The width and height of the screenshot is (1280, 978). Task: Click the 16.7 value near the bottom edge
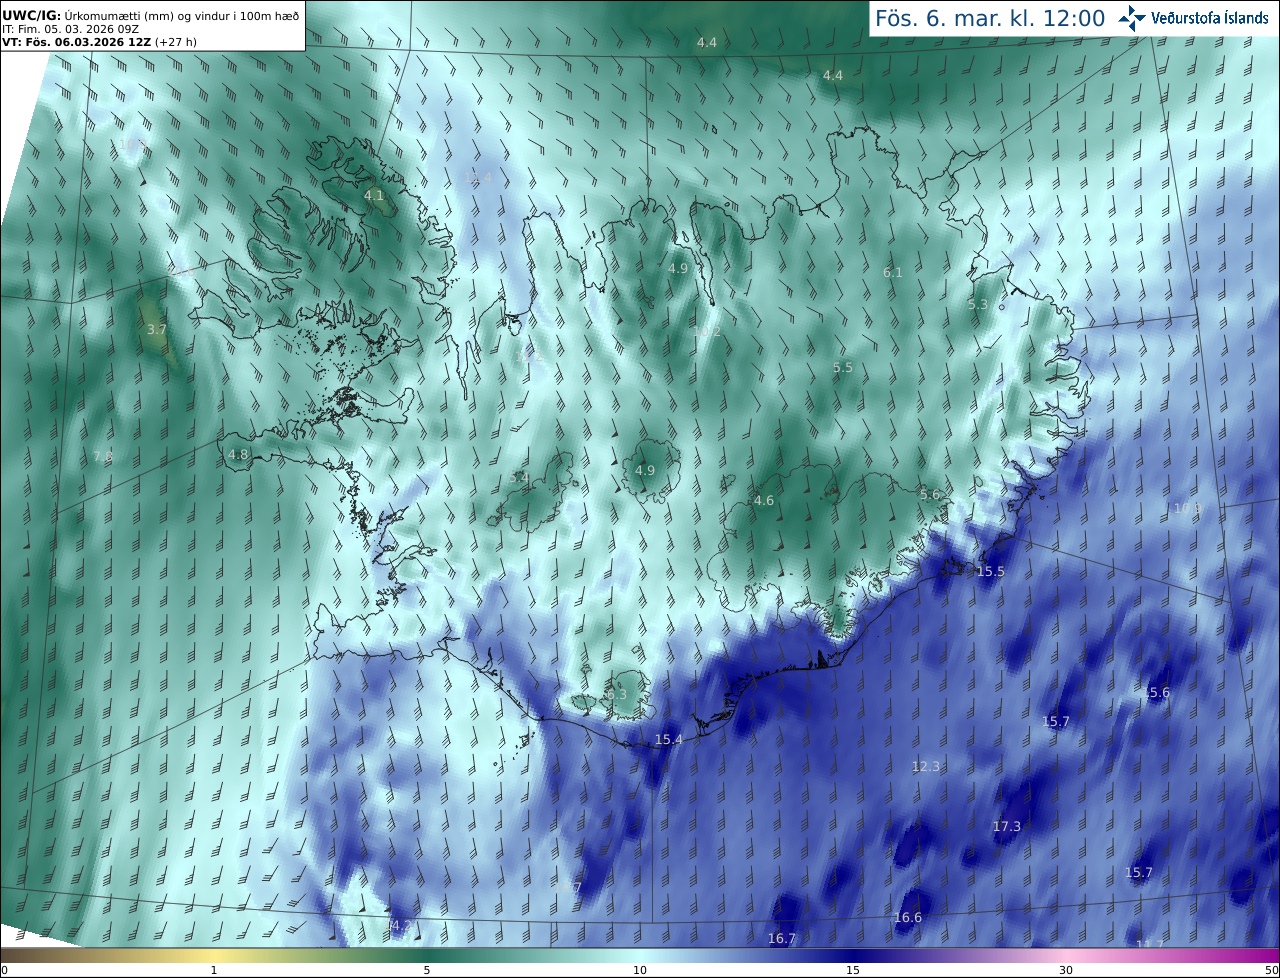click(782, 938)
